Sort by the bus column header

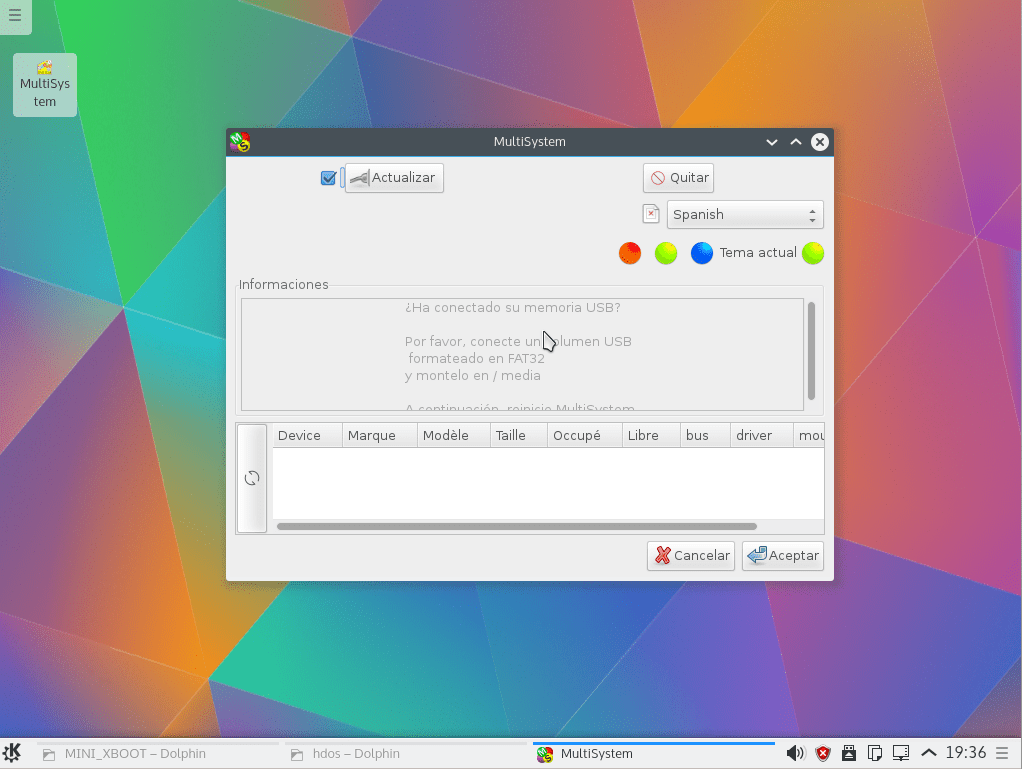pyautogui.click(x=705, y=435)
